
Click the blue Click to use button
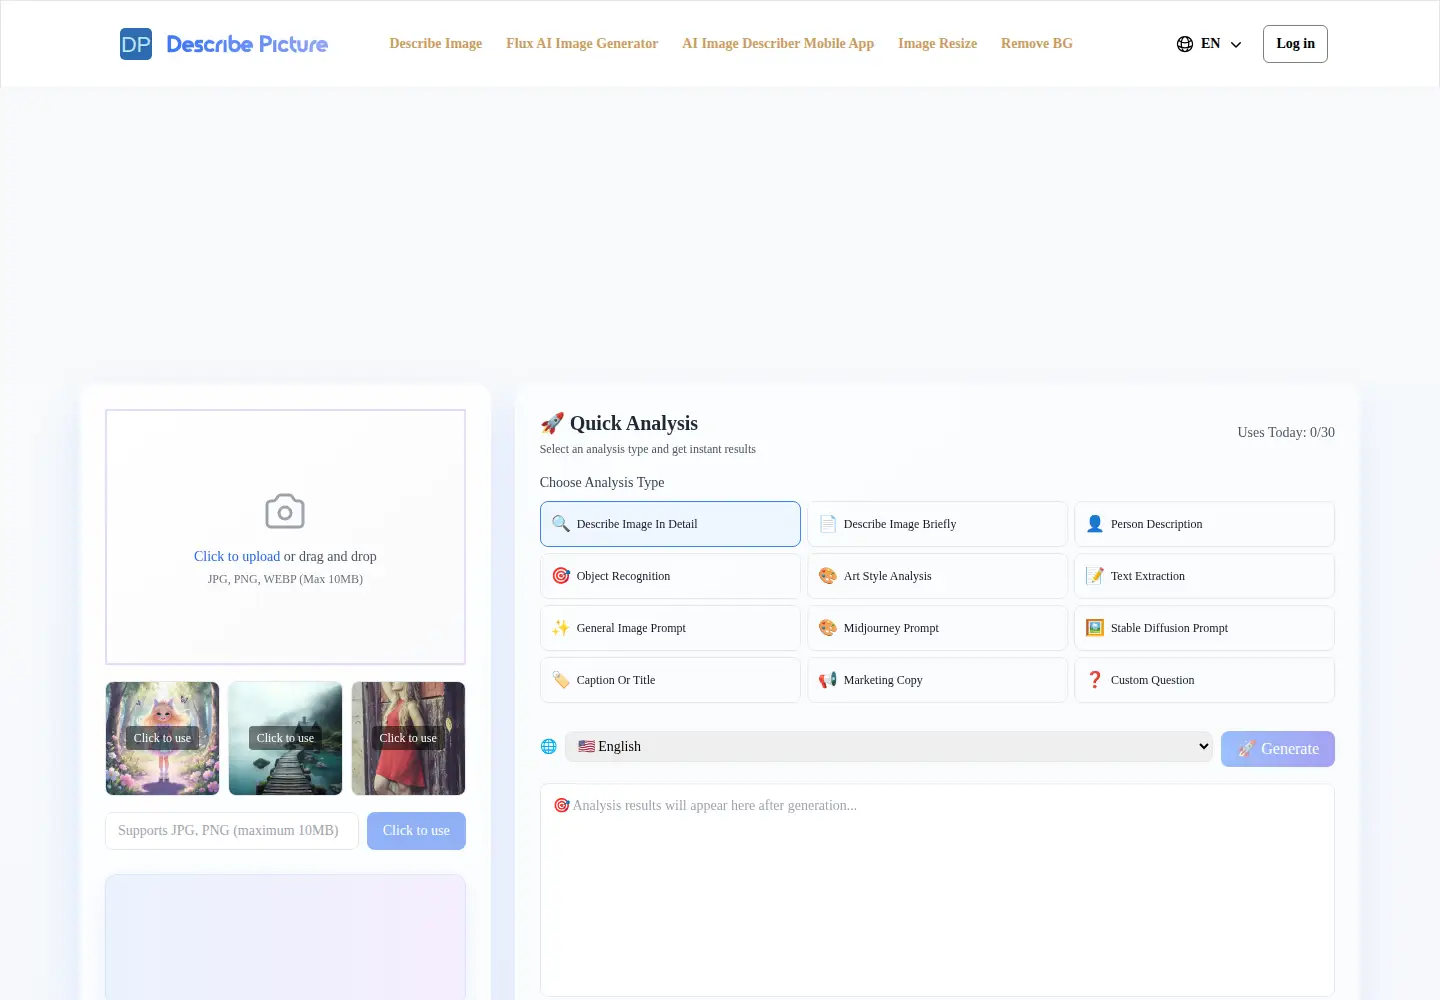(x=416, y=831)
